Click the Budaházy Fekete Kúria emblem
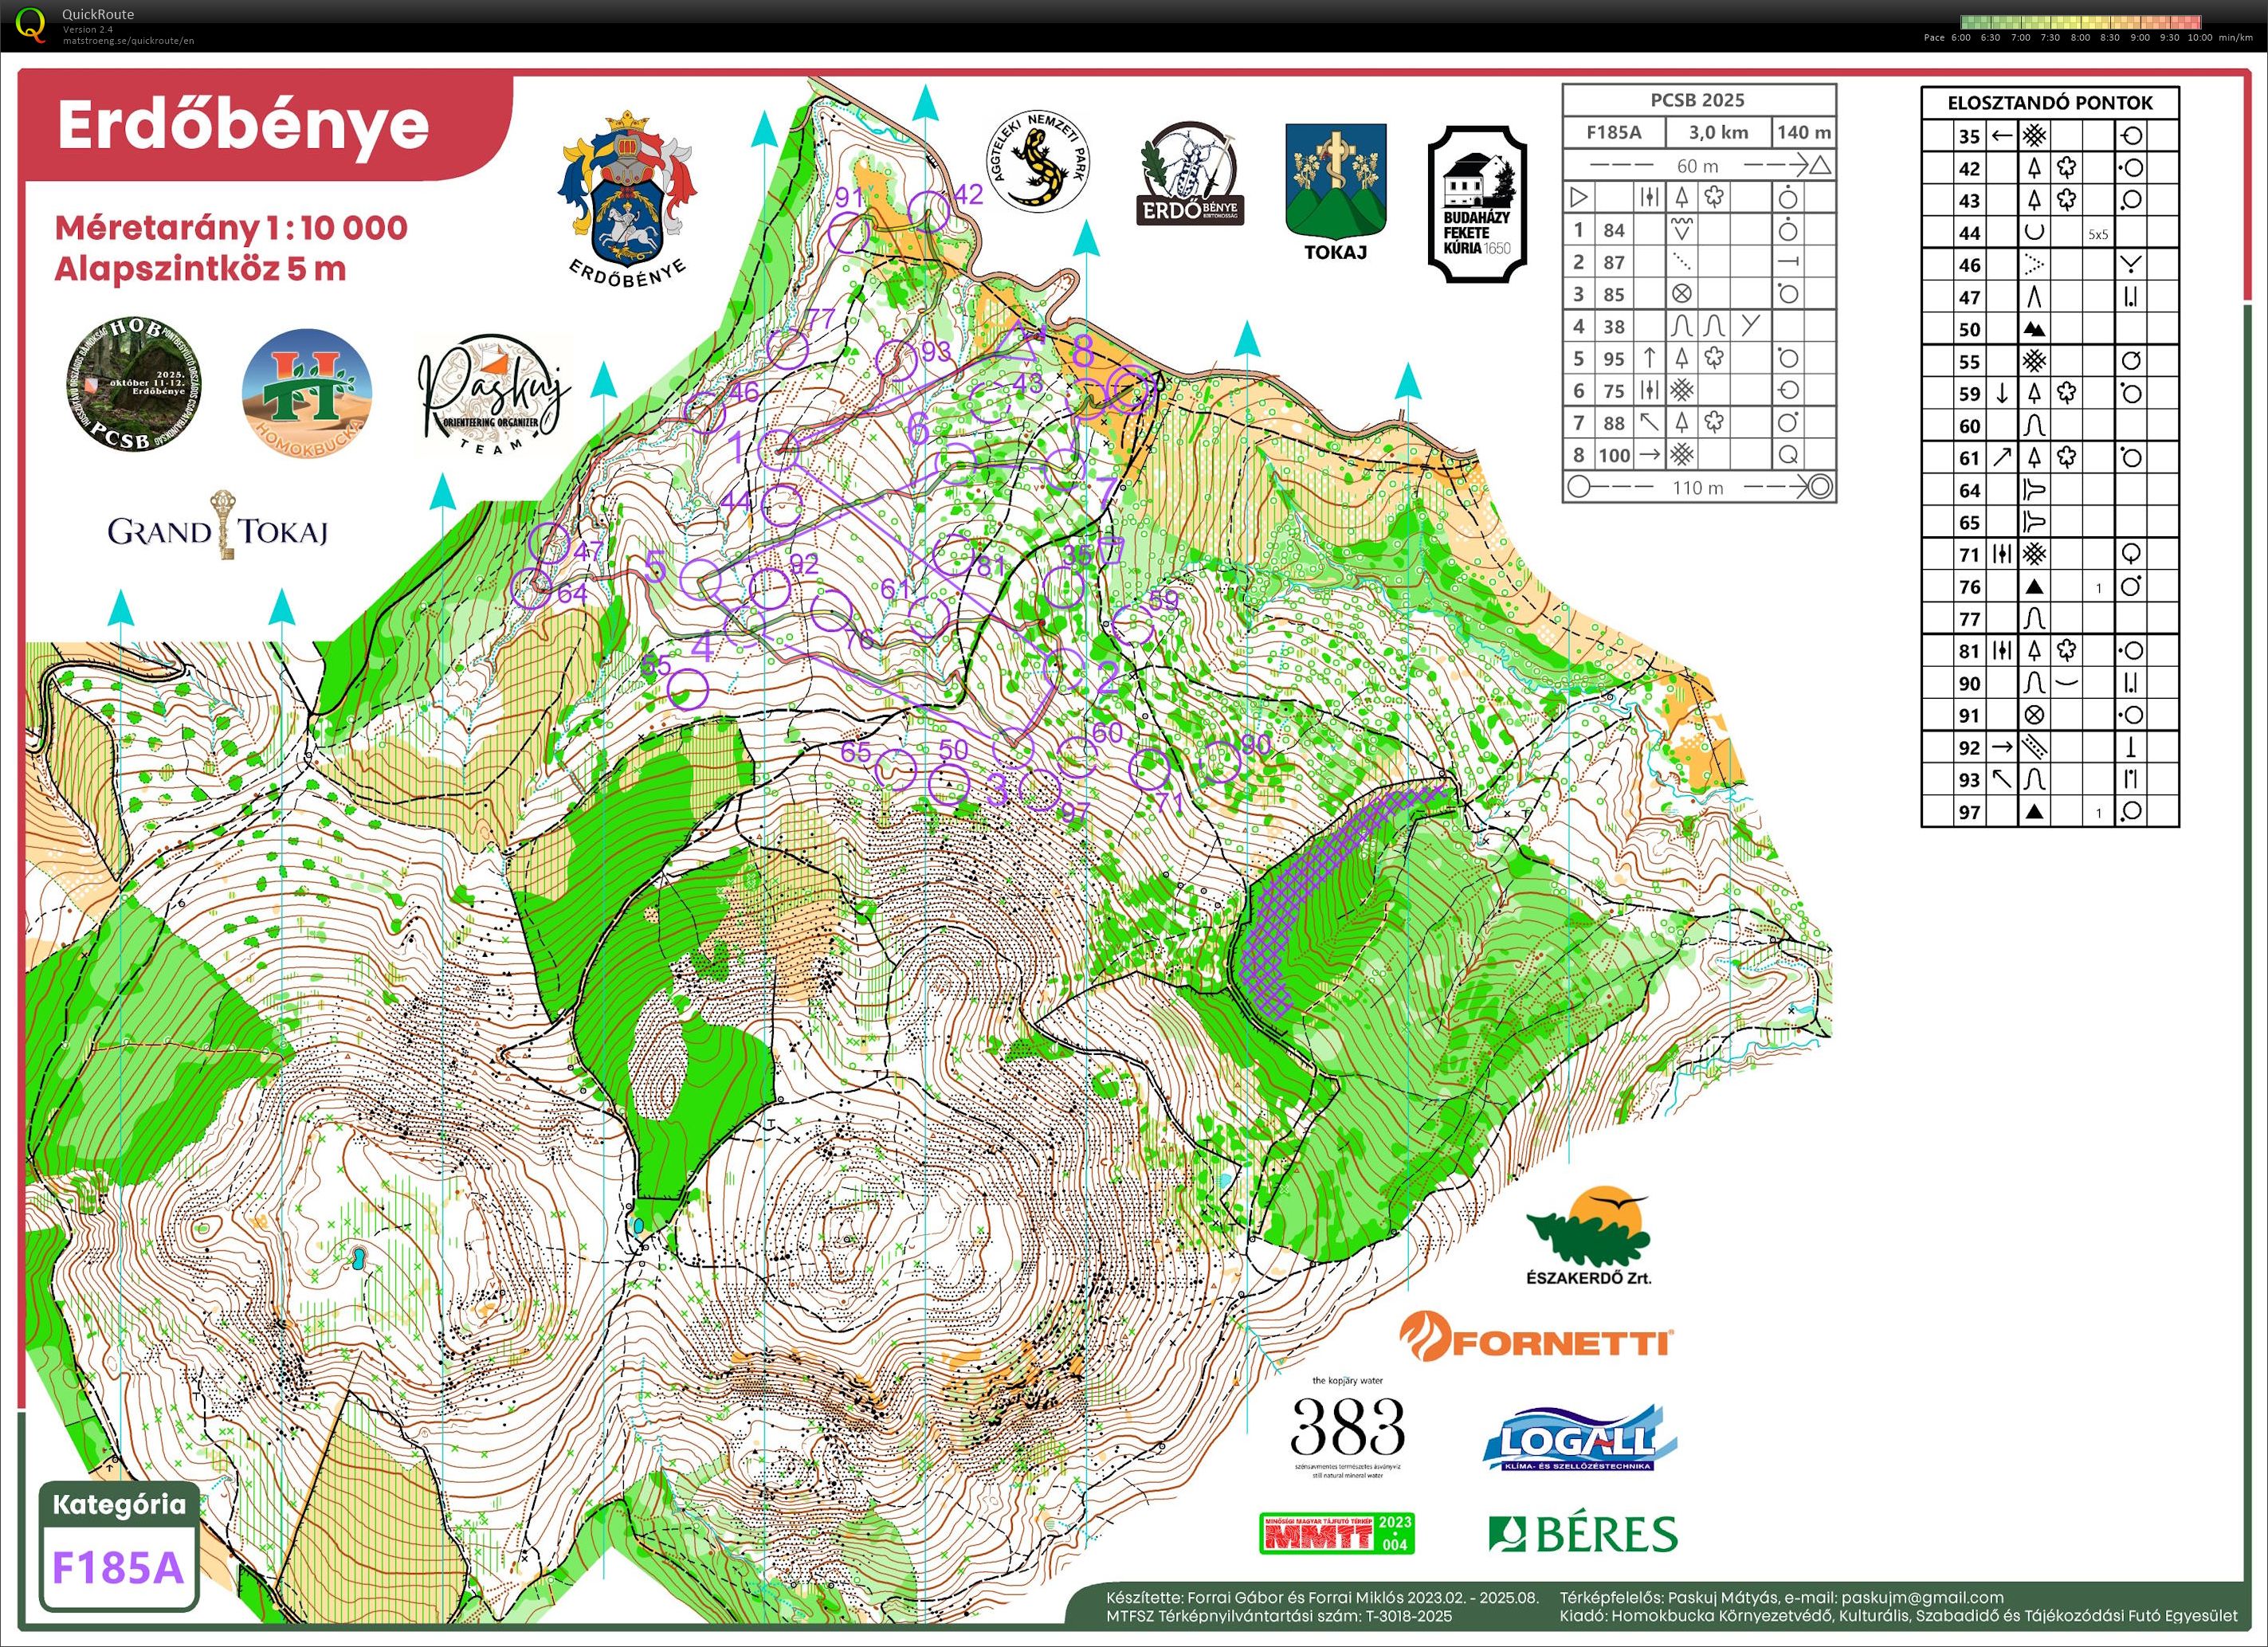 pos(1477,204)
